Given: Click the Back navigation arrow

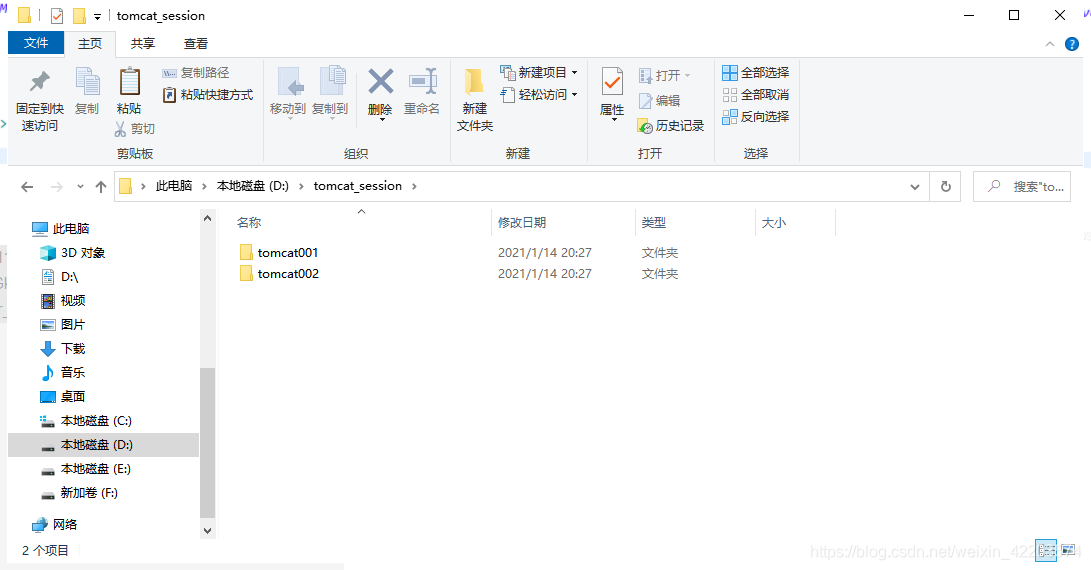Looking at the screenshot, I should coord(27,187).
